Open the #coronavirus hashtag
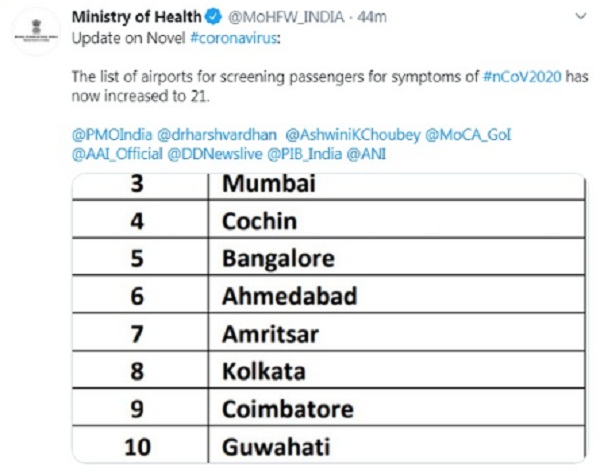The height and width of the screenshot is (475, 600). point(233,38)
